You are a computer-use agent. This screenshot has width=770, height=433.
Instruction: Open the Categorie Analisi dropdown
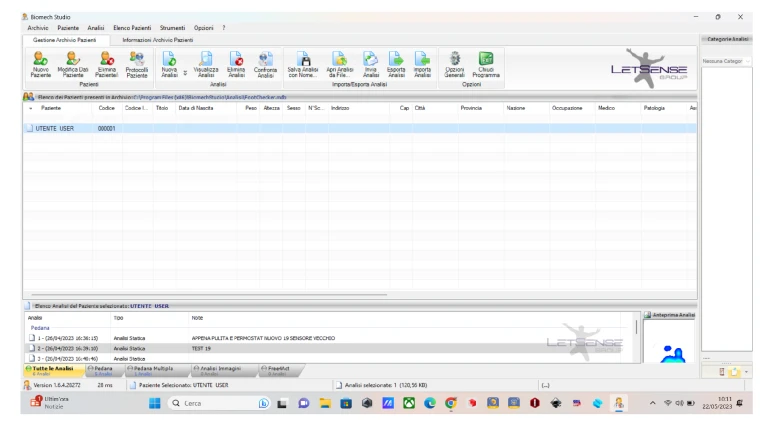[x=726, y=62]
